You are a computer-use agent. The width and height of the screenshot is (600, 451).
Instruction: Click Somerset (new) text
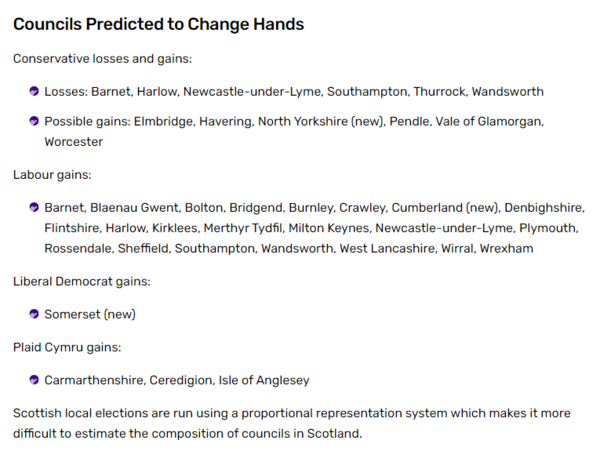click(90, 314)
